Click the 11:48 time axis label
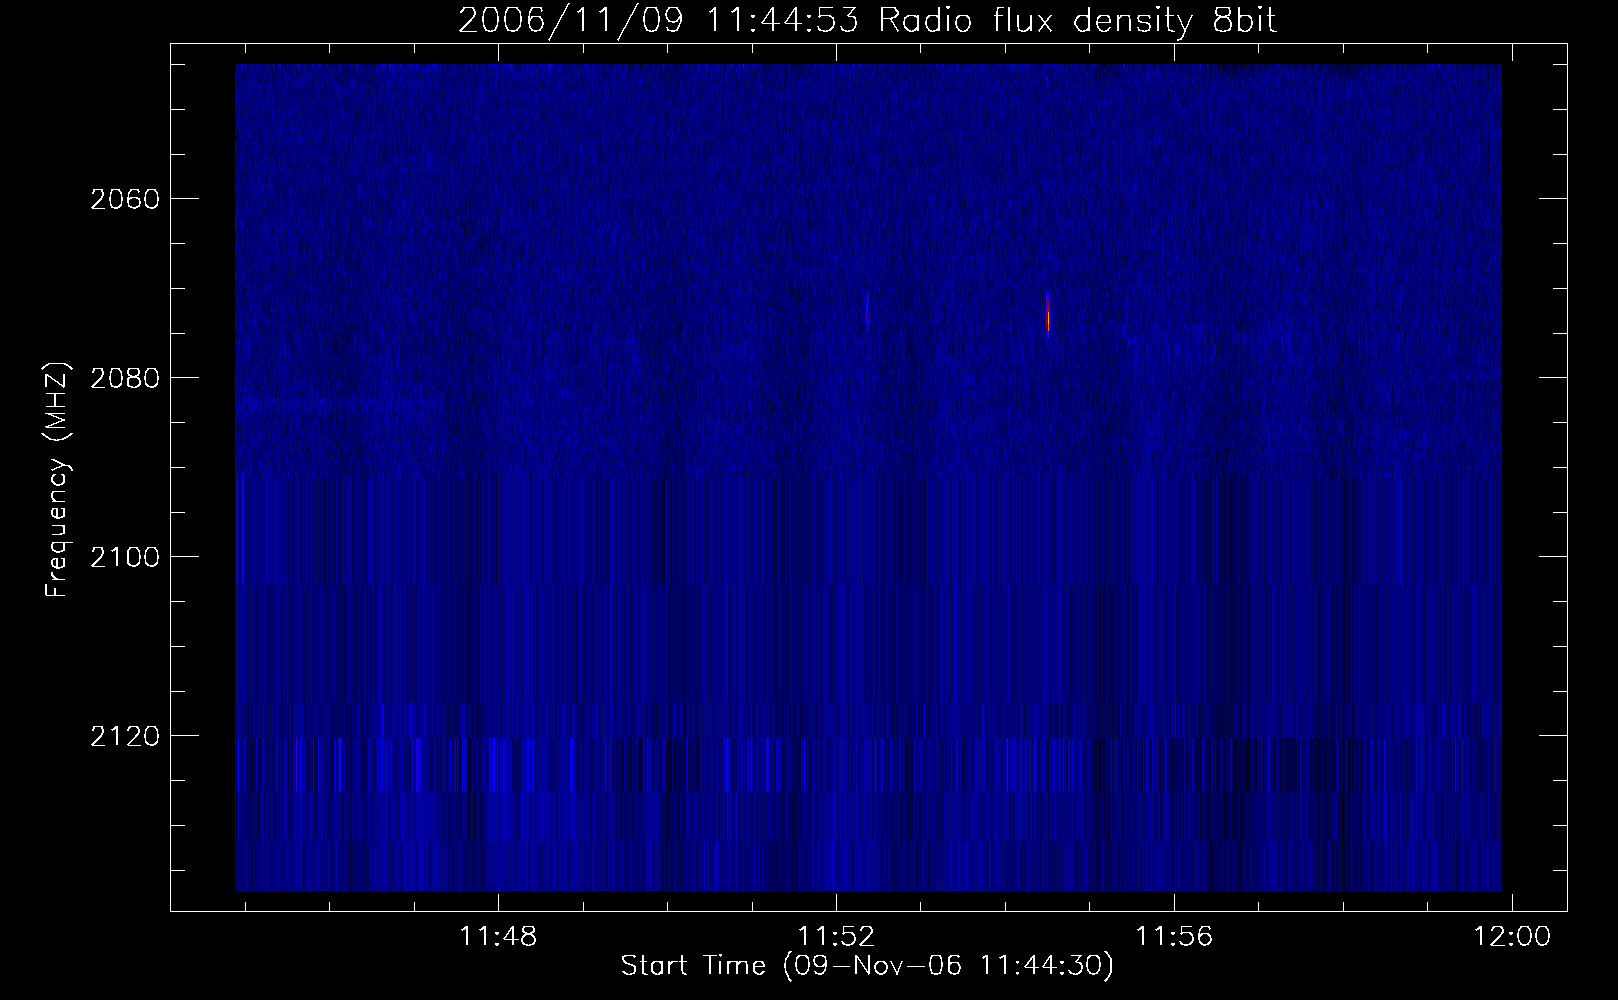The height and width of the screenshot is (1000, 1618). [x=498, y=937]
